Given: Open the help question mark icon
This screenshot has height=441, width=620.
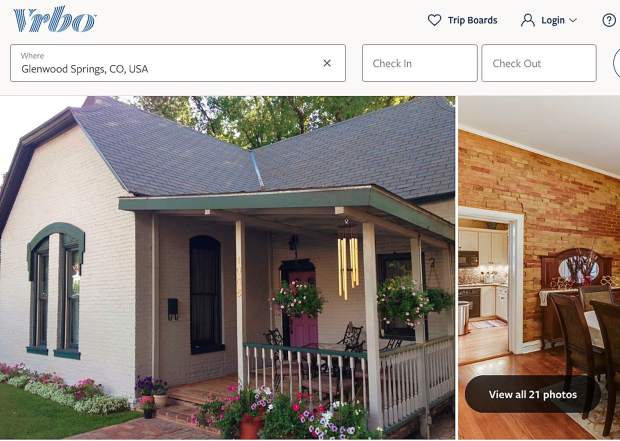Looking at the screenshot, I should 609,20.
